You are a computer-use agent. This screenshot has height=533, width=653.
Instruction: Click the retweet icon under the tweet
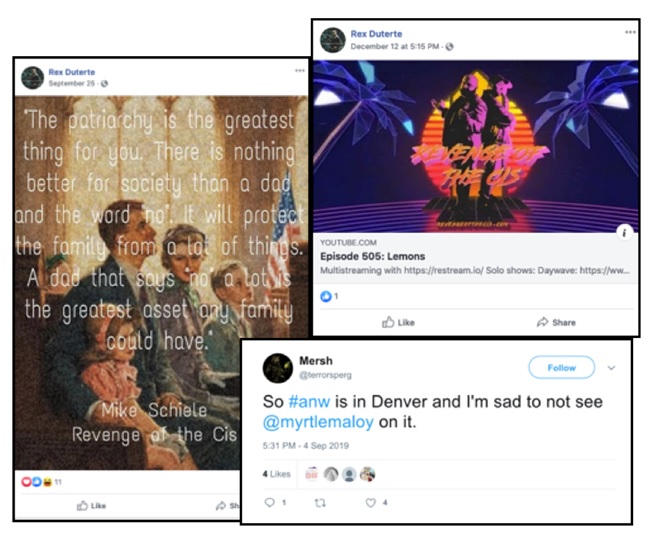319,503
